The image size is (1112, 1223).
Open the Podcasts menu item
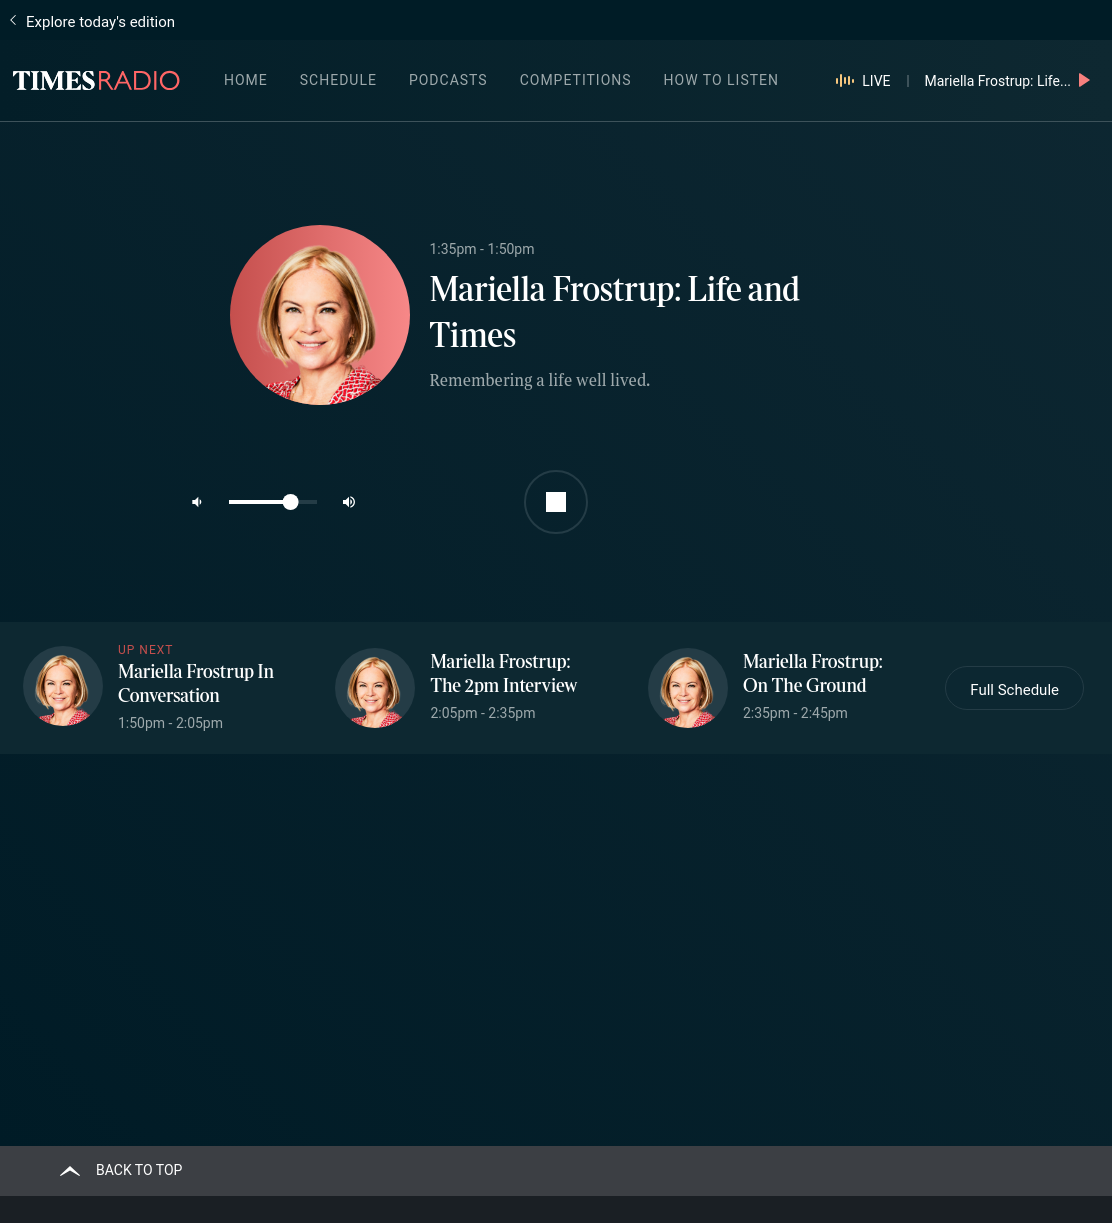(448, 80)
